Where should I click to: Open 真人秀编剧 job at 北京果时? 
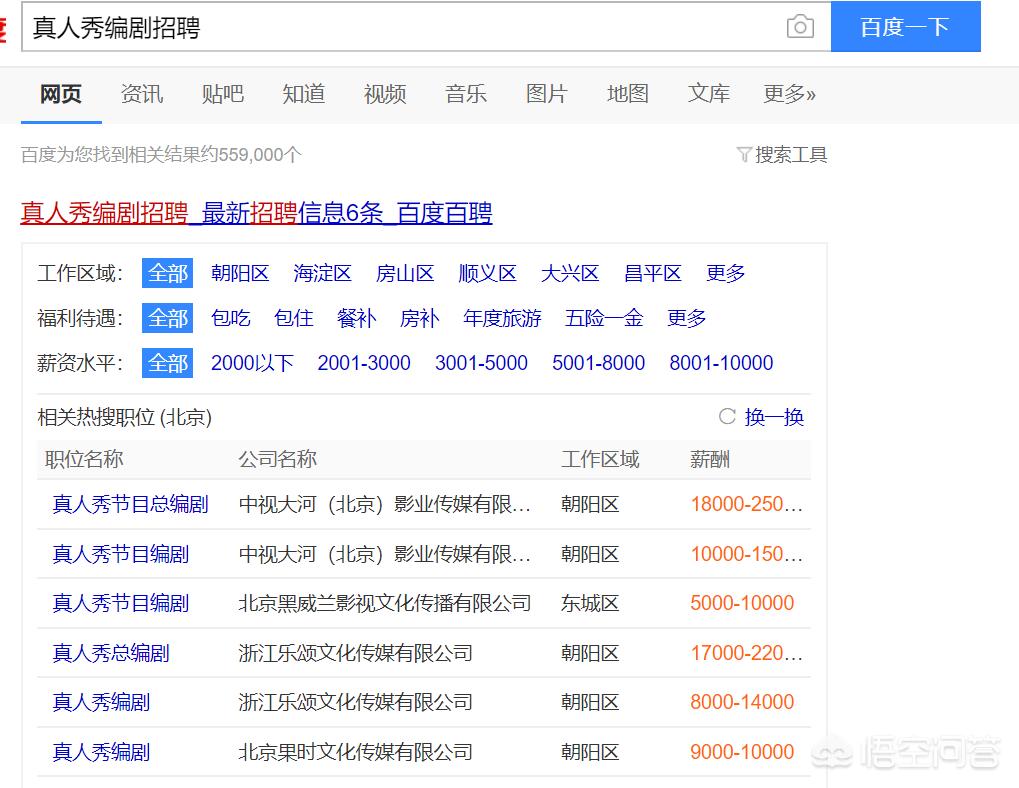click(101, 752)
